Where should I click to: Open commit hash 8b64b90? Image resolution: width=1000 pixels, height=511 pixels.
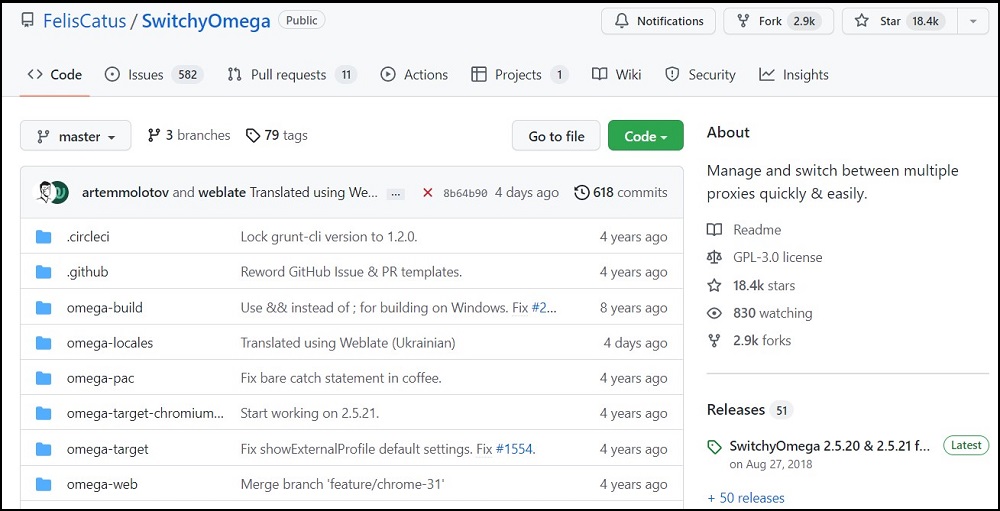466,193
